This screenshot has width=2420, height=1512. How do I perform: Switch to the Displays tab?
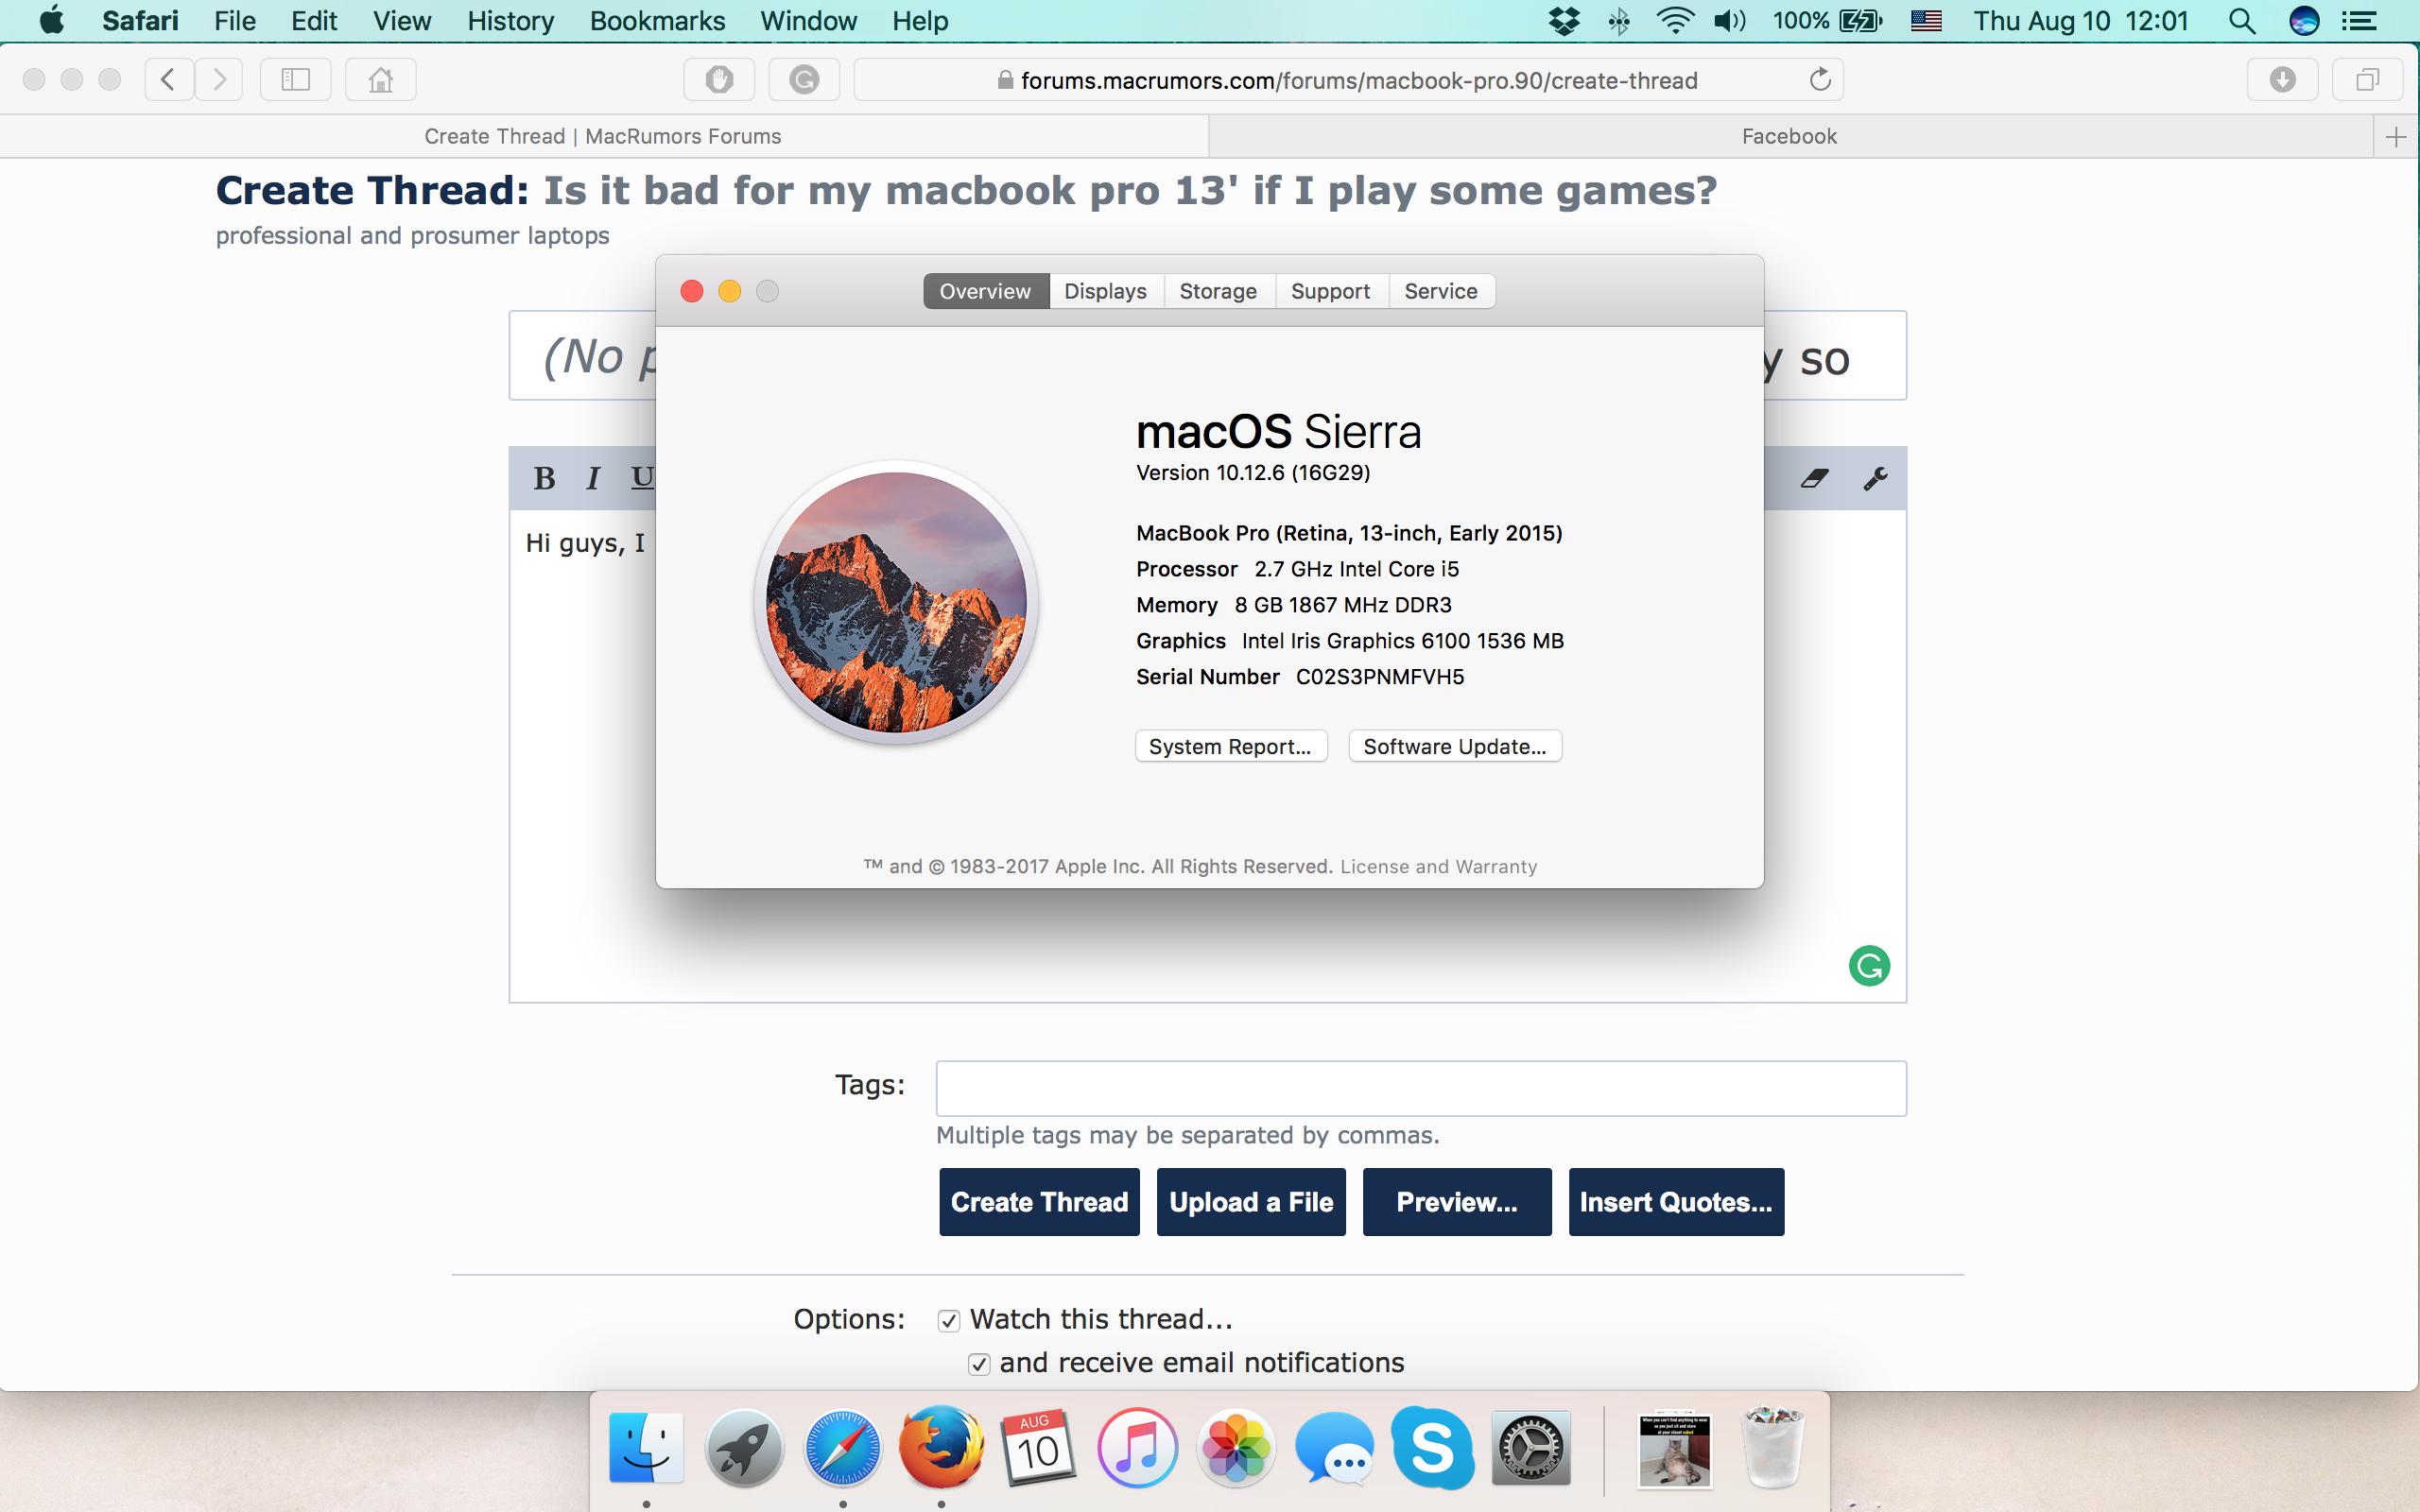[x=1105, y=291]
